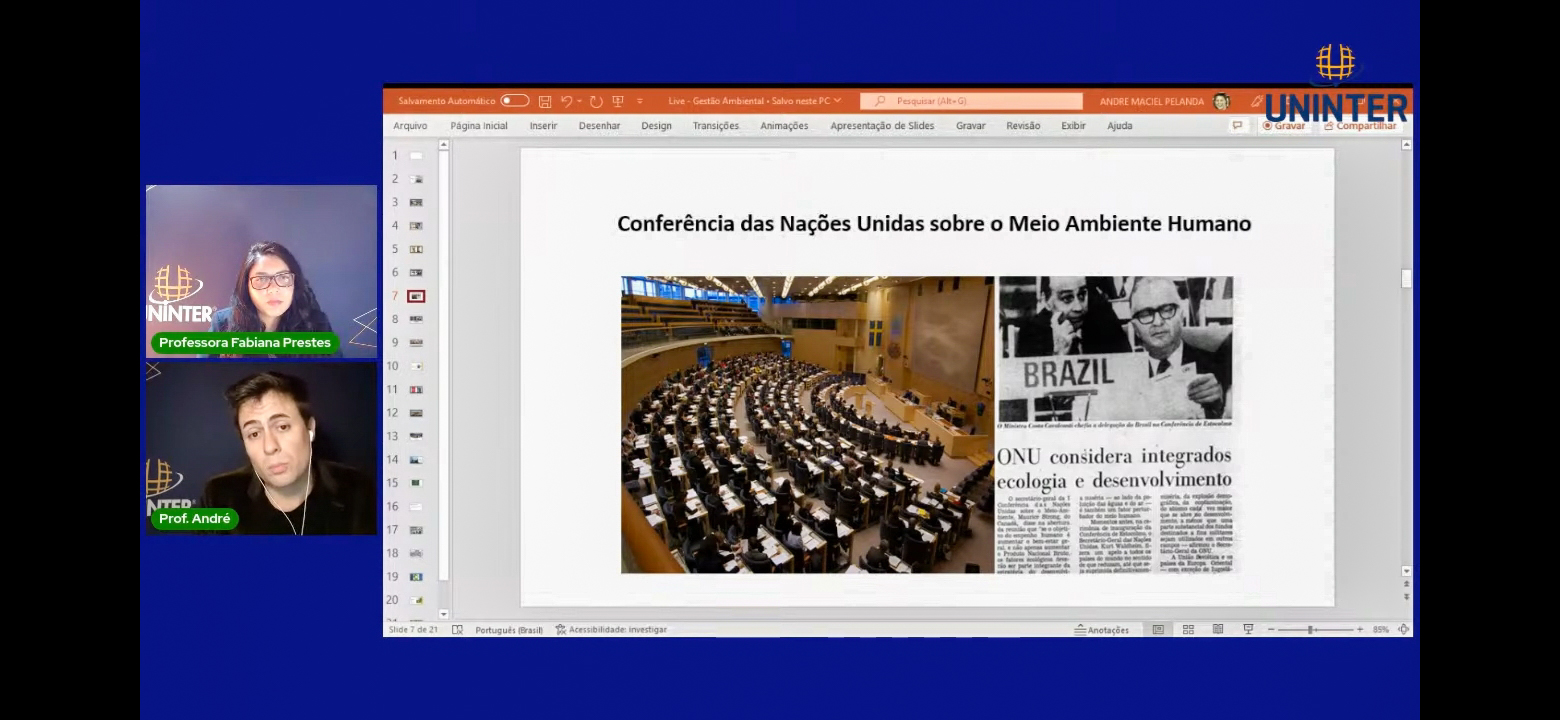Toggle the Salvamento Automático switch

(x=515, y=101)
